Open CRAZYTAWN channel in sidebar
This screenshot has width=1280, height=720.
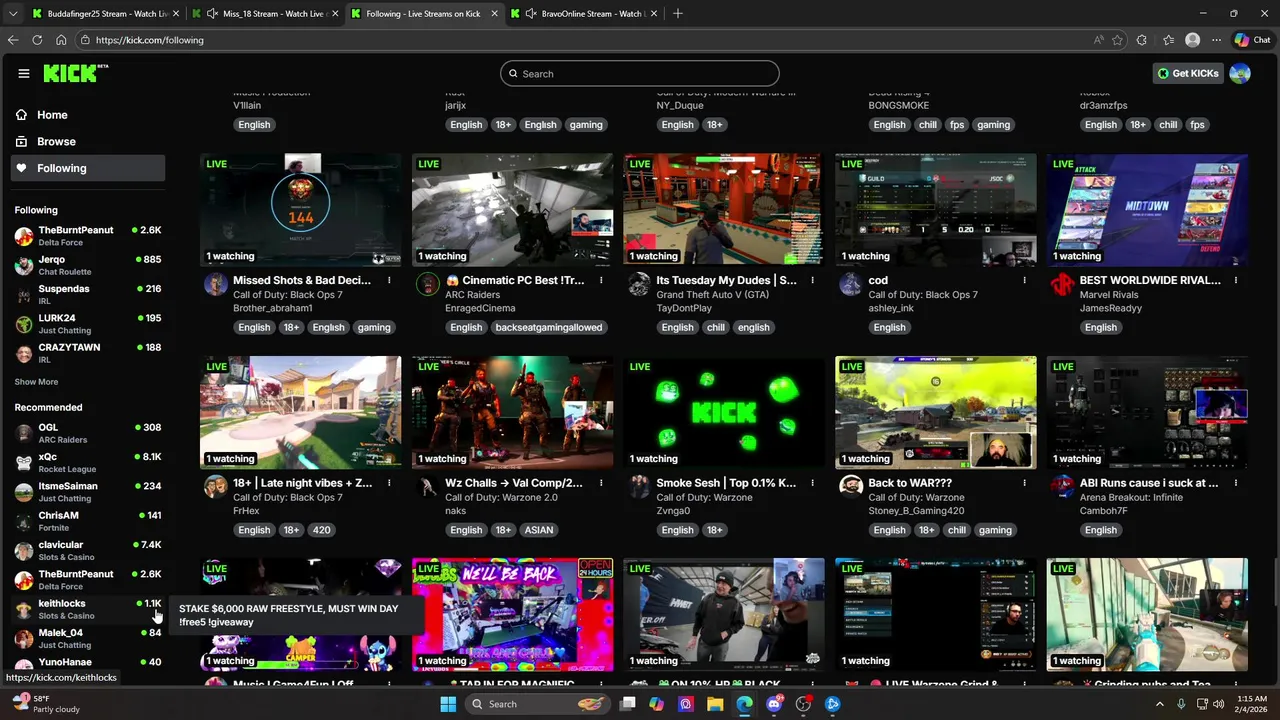(x=89, y=353)
